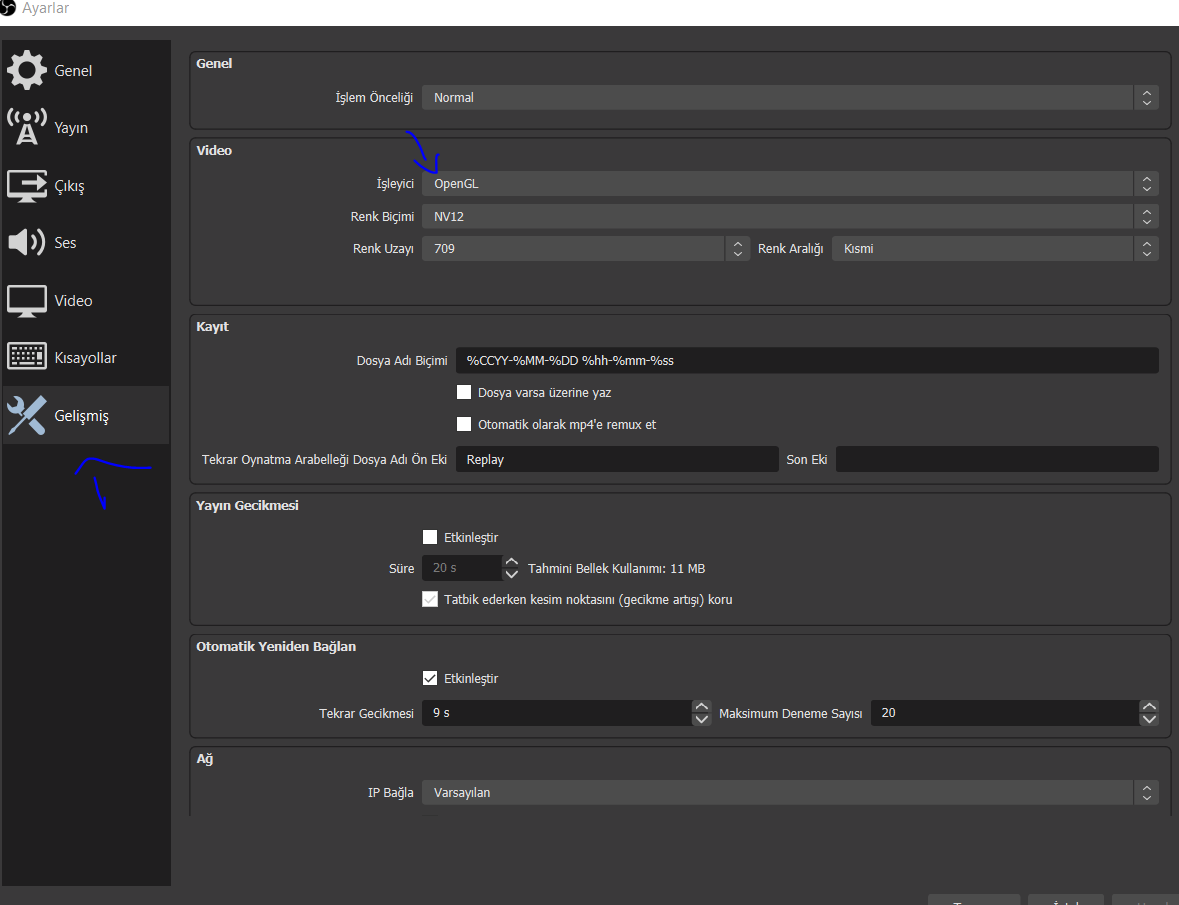Tick 'Otomatik olarak mp4'e remux et'
1179x905 pixels.
(x=464, y=424)
